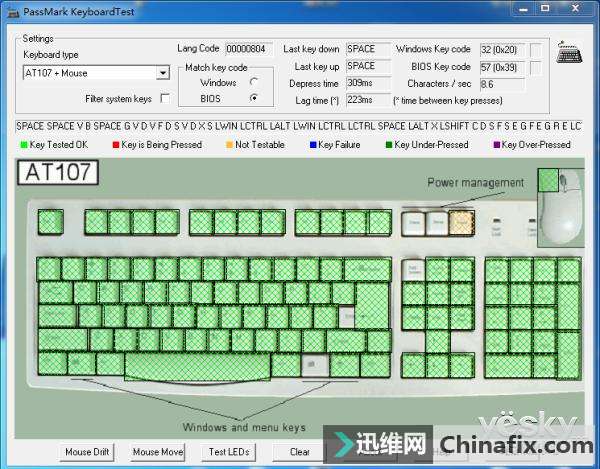The height and width of the screenshot is (469, 600).
Task: Click the untested white key in bottom row
Action: pos(315,365)
